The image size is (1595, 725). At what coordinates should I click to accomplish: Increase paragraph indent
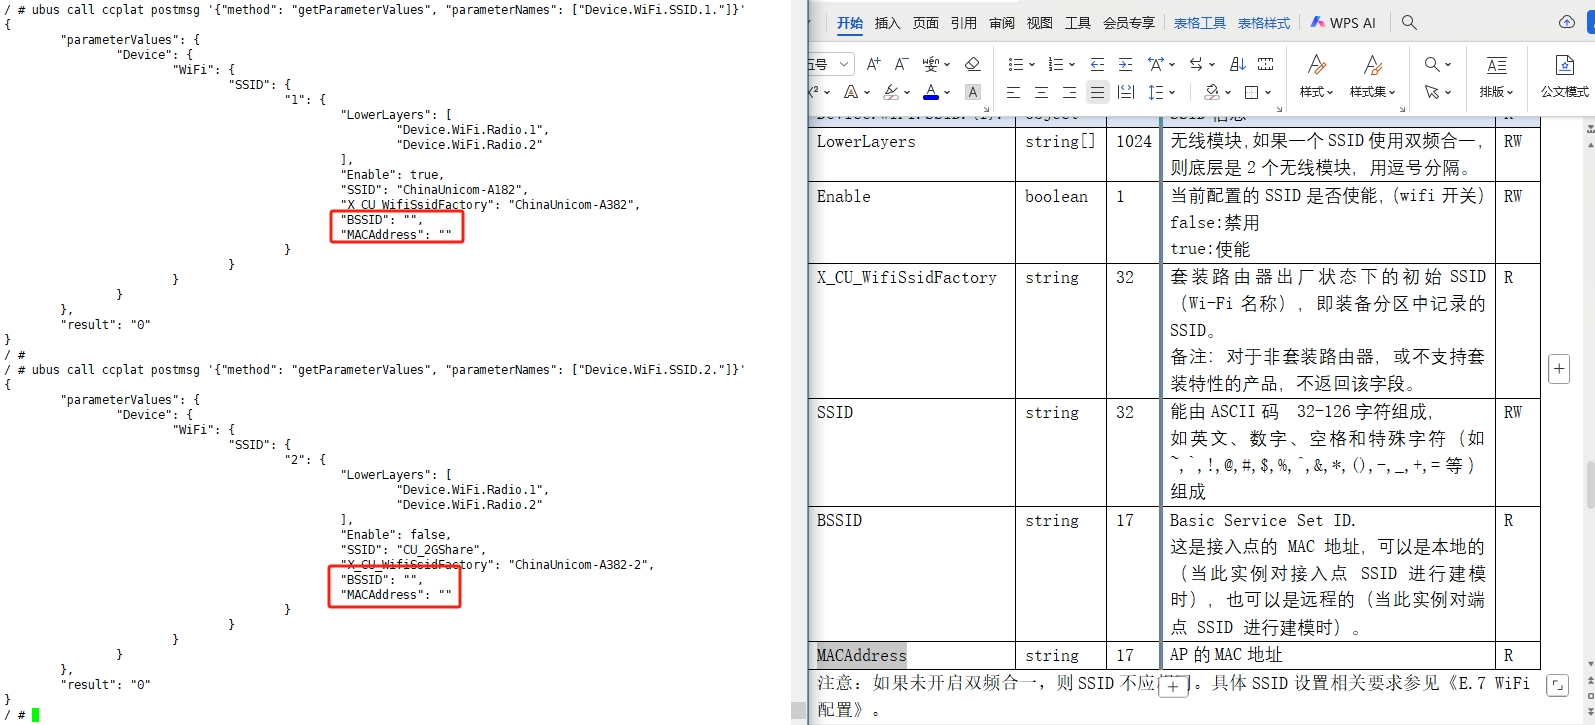pos(1125,64)
